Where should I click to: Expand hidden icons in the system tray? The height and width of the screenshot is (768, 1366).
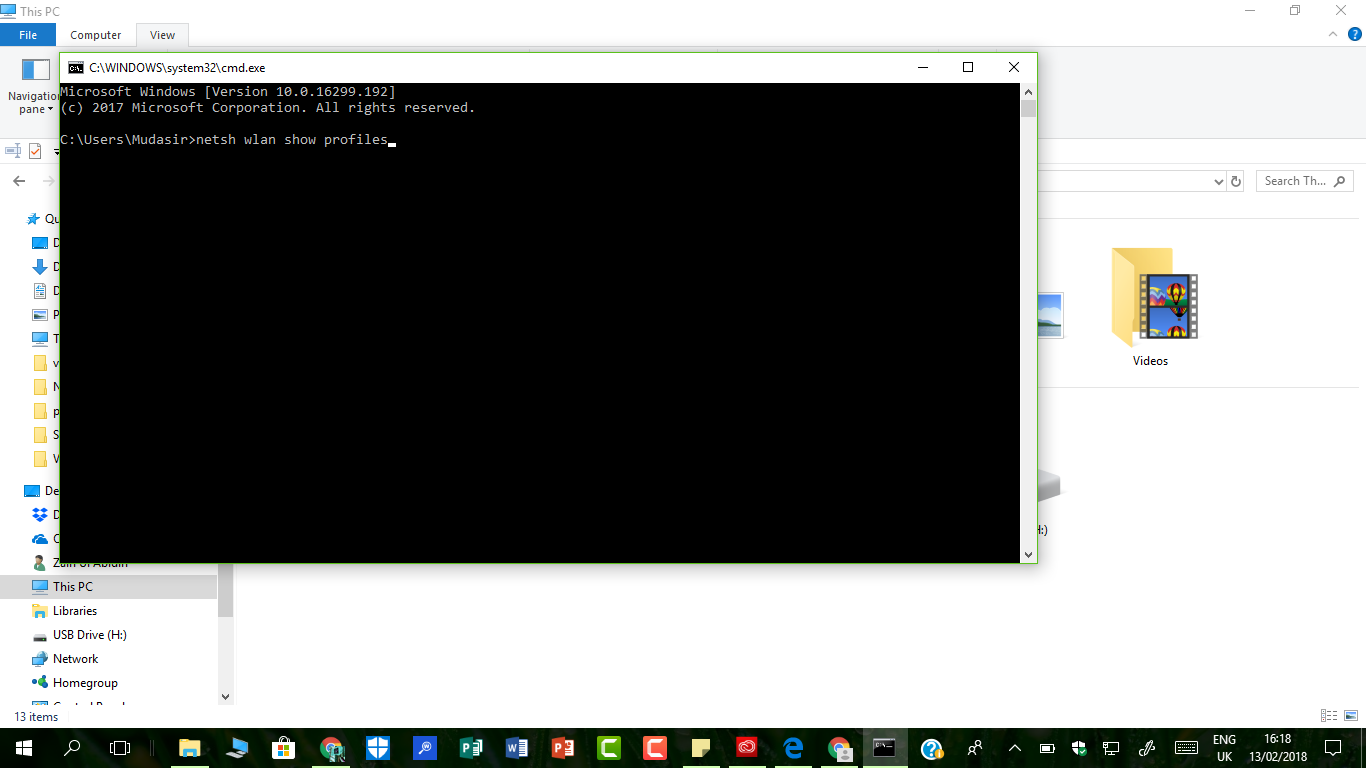[1013, 747]
